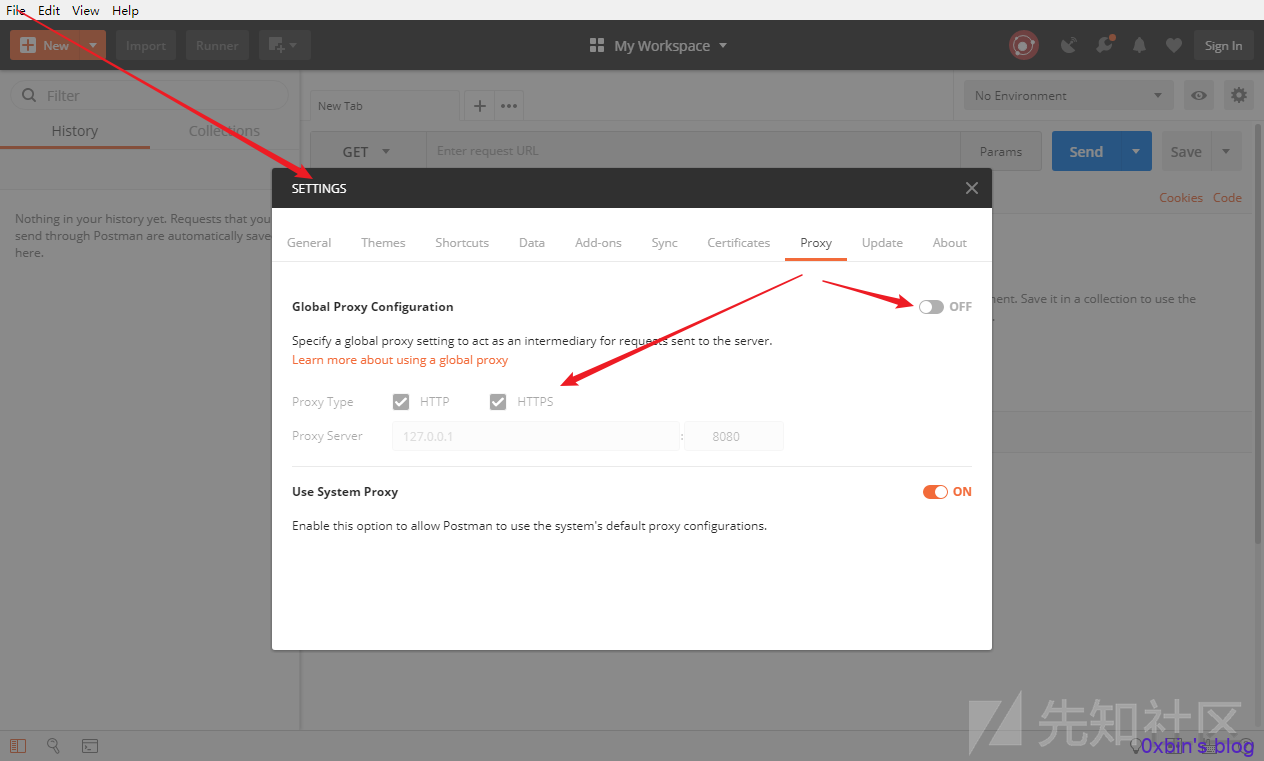Click the Filter search field
1264x761 pixels.
pos(149,96)
